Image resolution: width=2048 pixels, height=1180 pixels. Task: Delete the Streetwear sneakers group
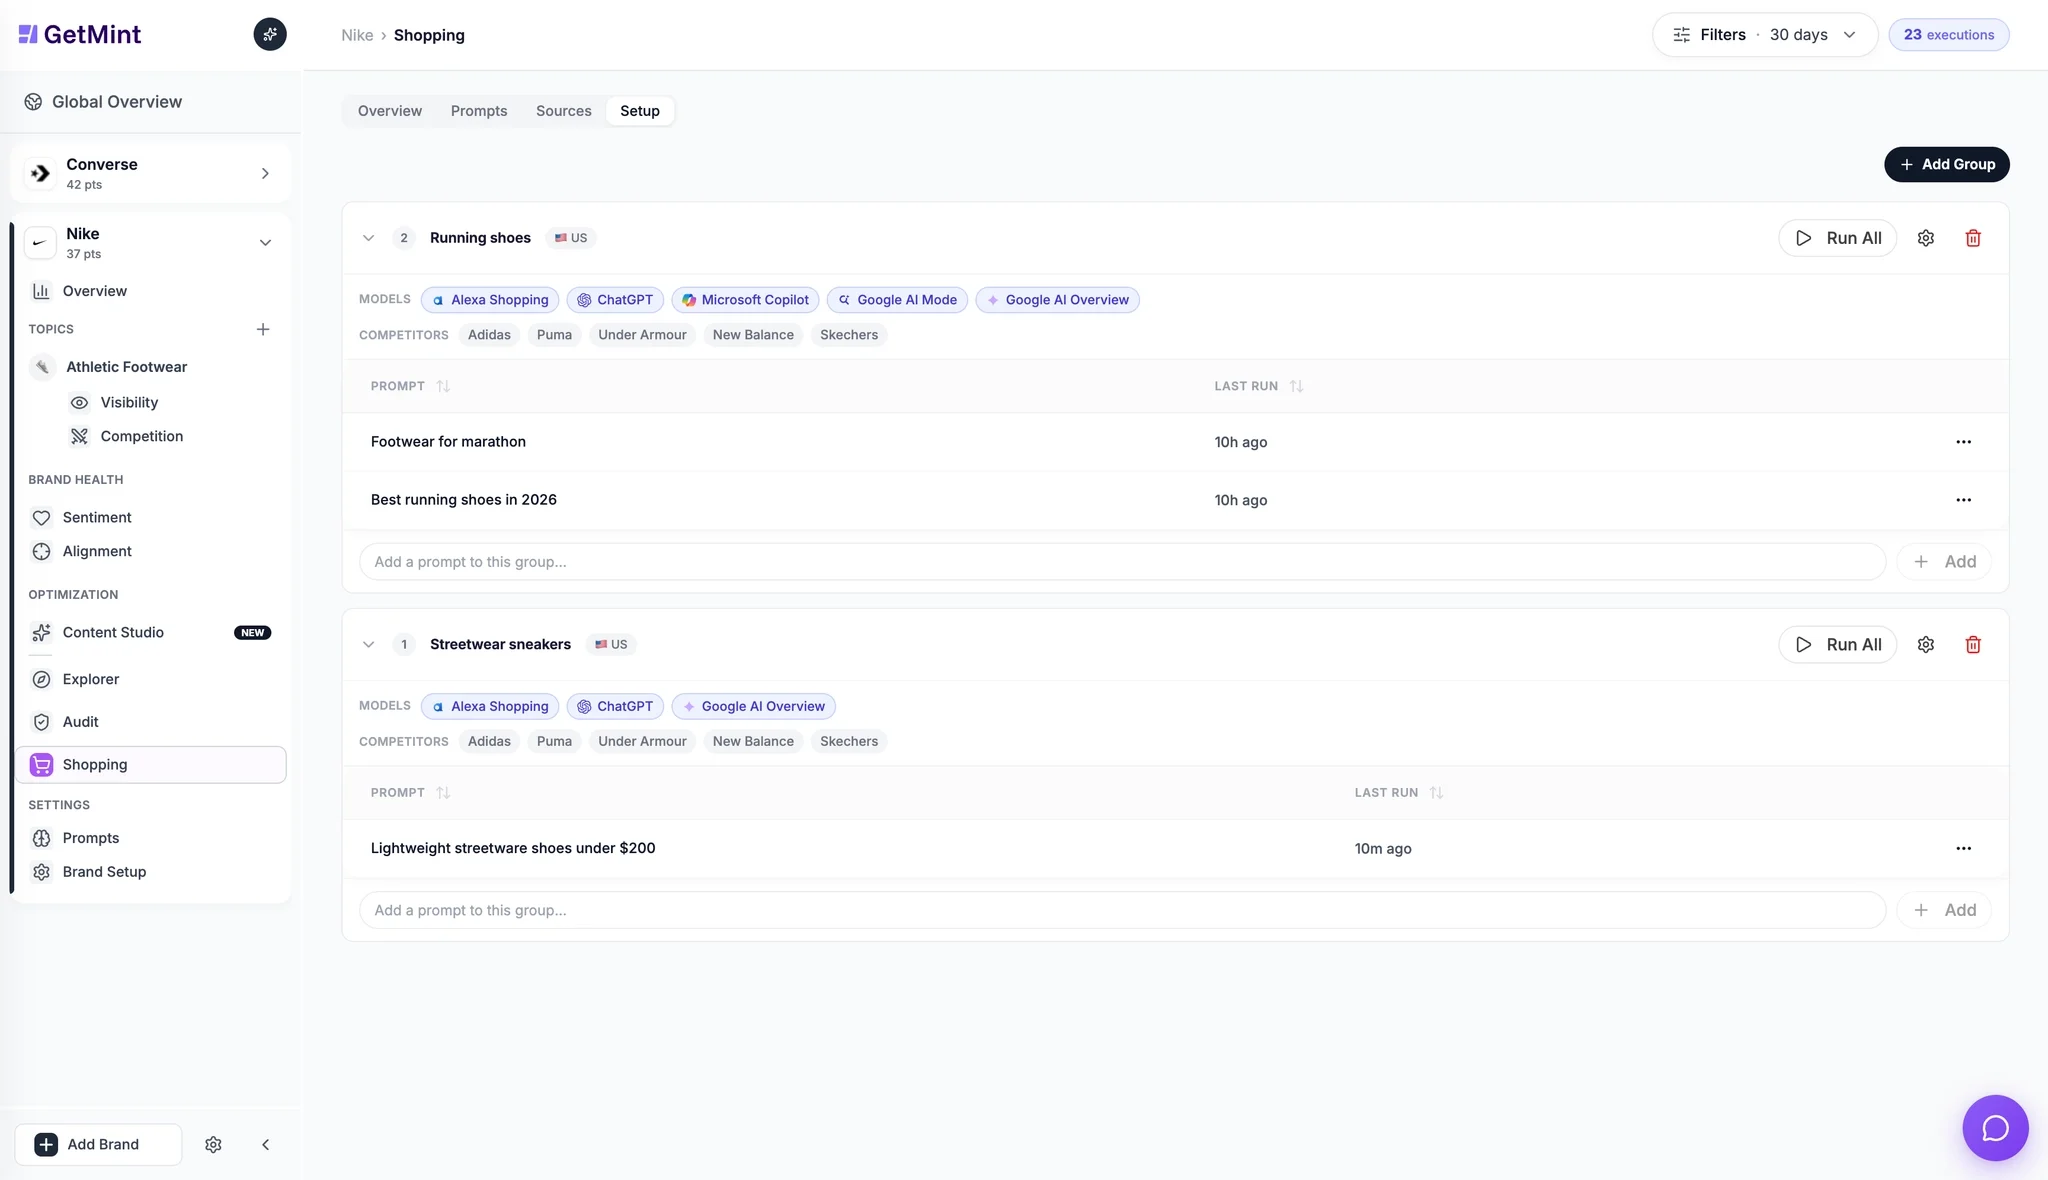click(1972, 645)
